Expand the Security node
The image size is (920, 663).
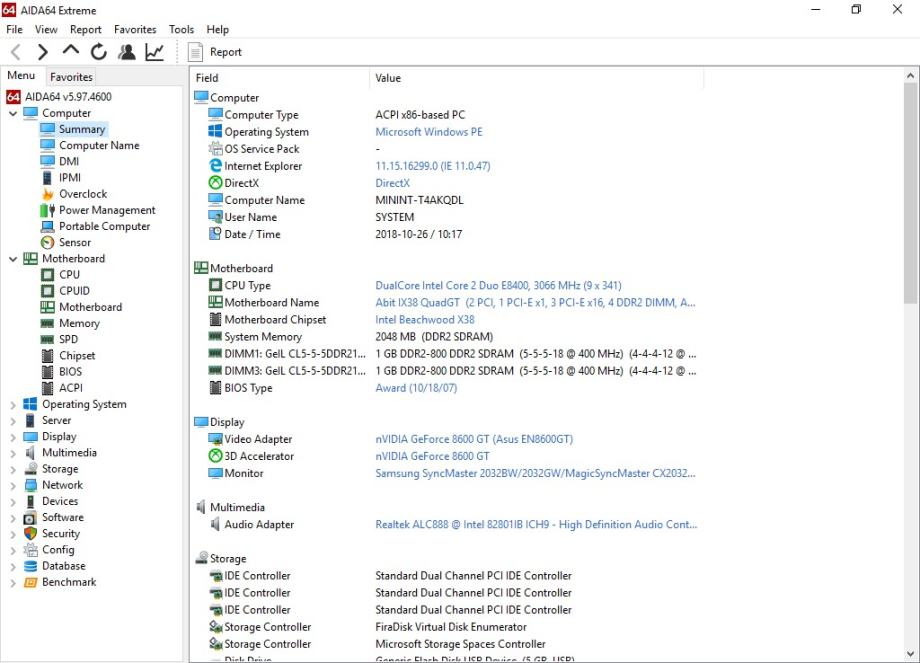13,534
